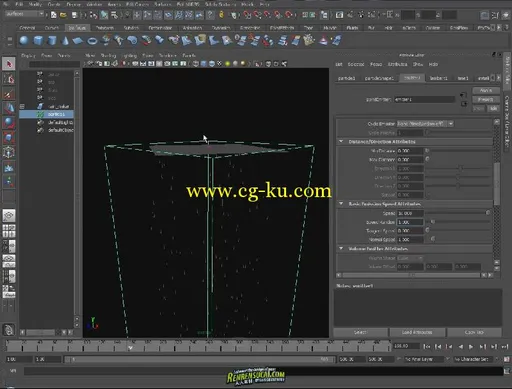Open the Shading menu in viewport panel
Screen dimensions: 512x389
(x=108, y=56)
